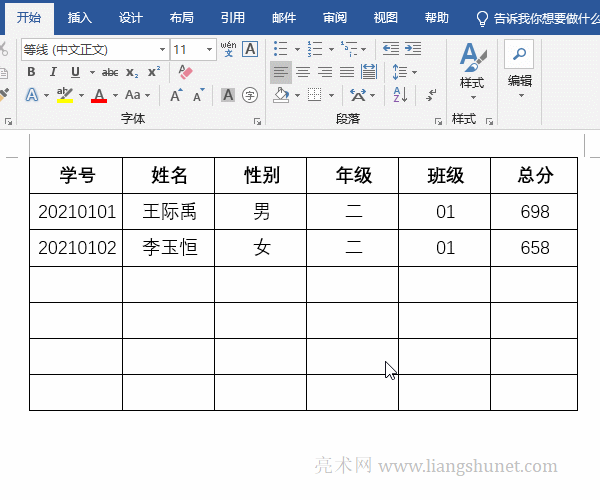The image size is (600, 500).
Task: Apply the yellow text highlight color
Action: point(64,95)
